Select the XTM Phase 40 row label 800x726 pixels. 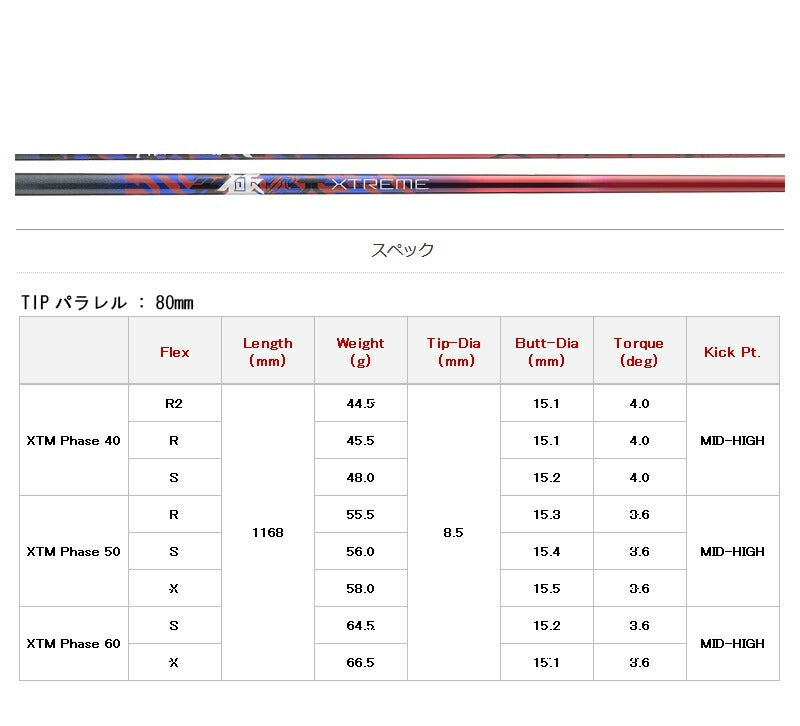[73, 441]
